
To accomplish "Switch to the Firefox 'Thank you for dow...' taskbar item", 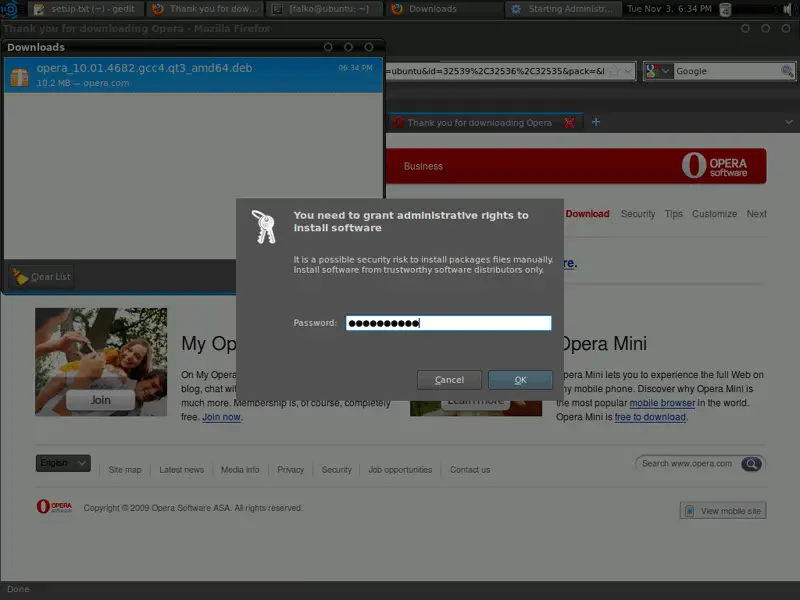I will pyautogui.click(x=206, y=9).
